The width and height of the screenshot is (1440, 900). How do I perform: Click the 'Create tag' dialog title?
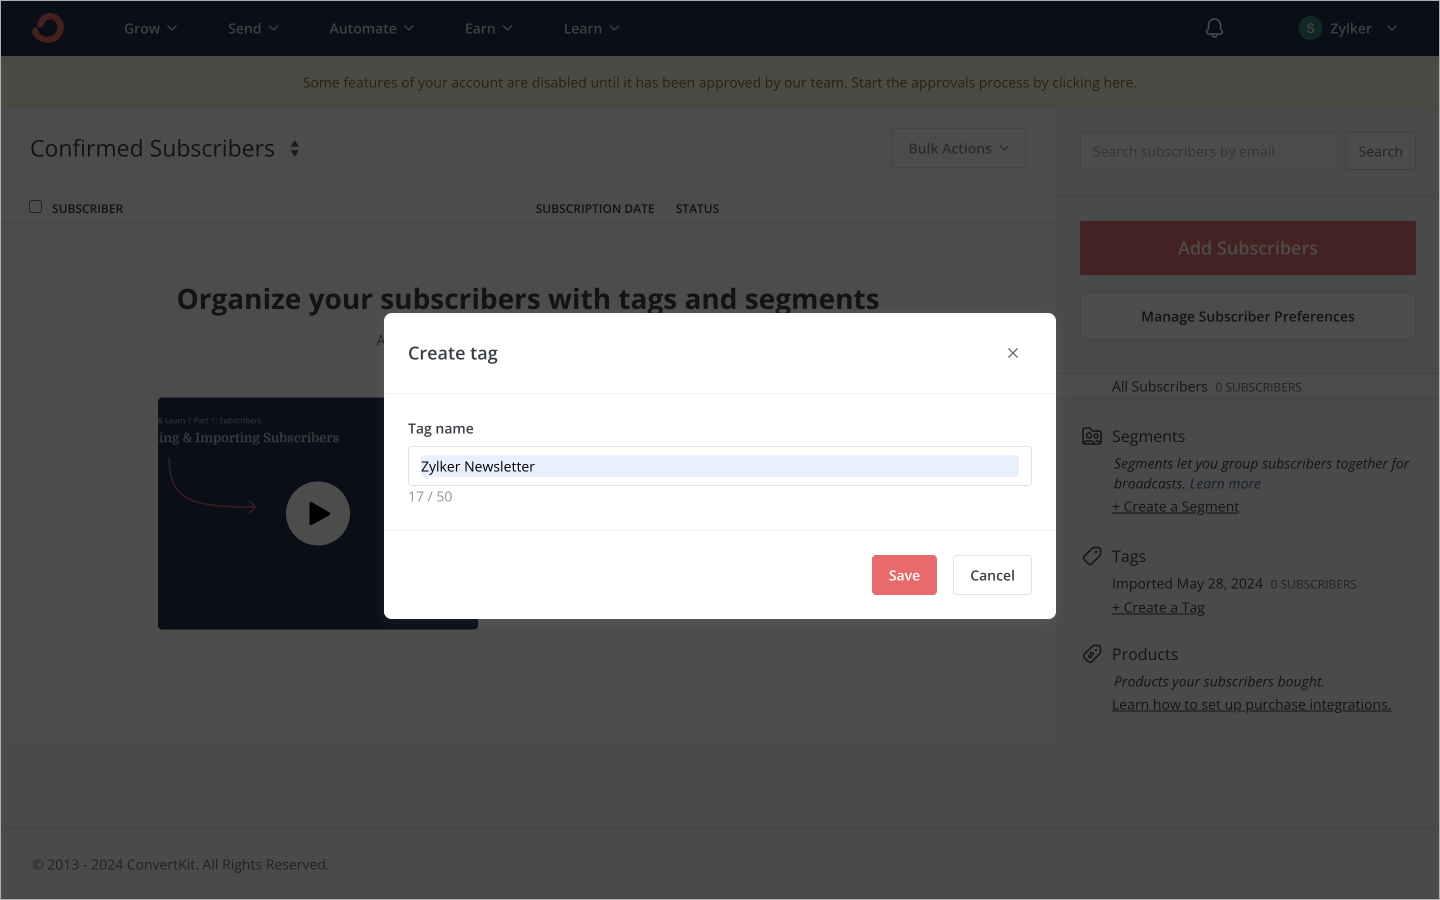pyautogui.click(x=453, y=353)
